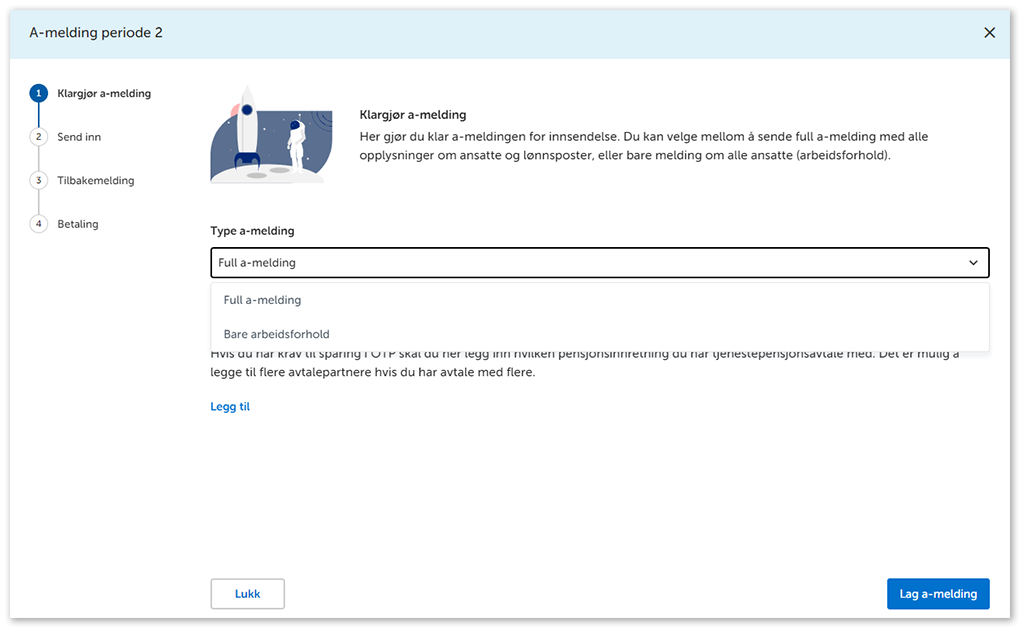Image resolution: width=1020 pixels, height=628 pixels.
Task: Click the step 1 circle icon
Action: 39,94
